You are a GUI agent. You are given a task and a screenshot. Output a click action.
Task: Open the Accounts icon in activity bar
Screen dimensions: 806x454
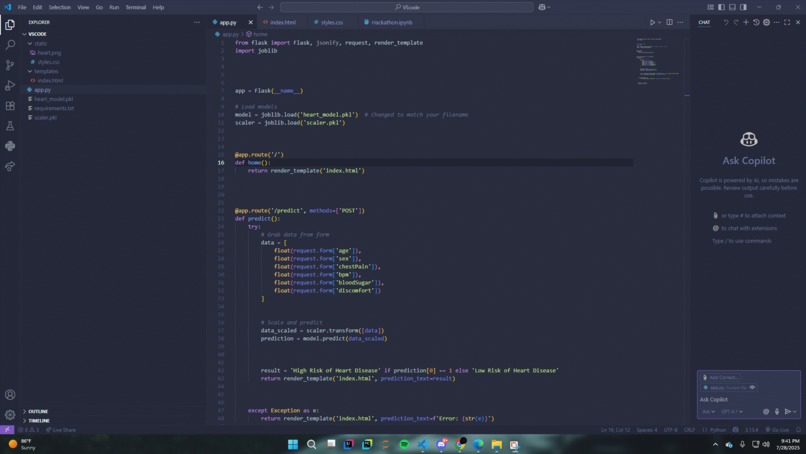pos(10,395)
